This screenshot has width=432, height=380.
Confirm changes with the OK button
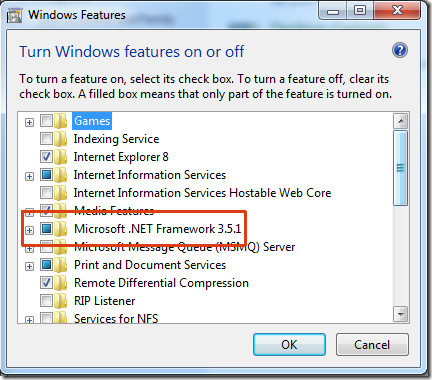coord(289,344)
